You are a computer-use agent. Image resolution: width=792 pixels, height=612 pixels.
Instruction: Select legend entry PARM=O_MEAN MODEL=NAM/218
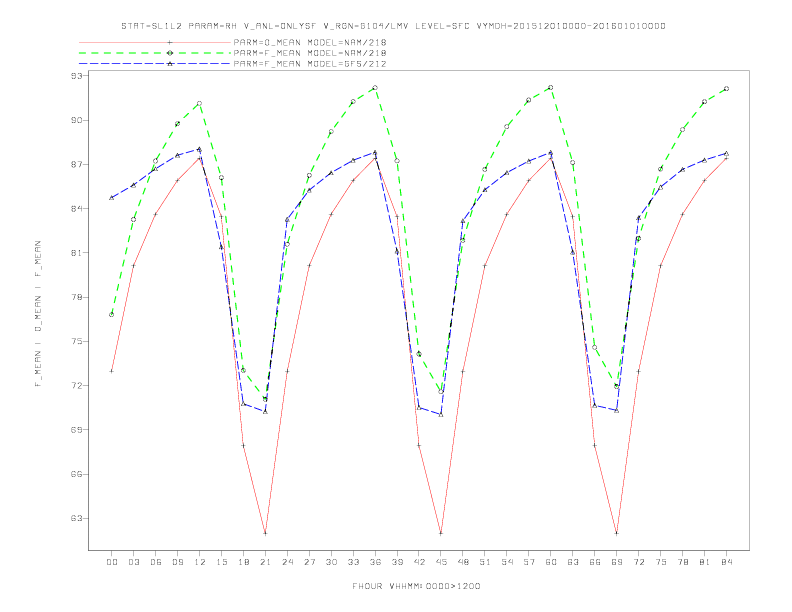click(310, 42)
